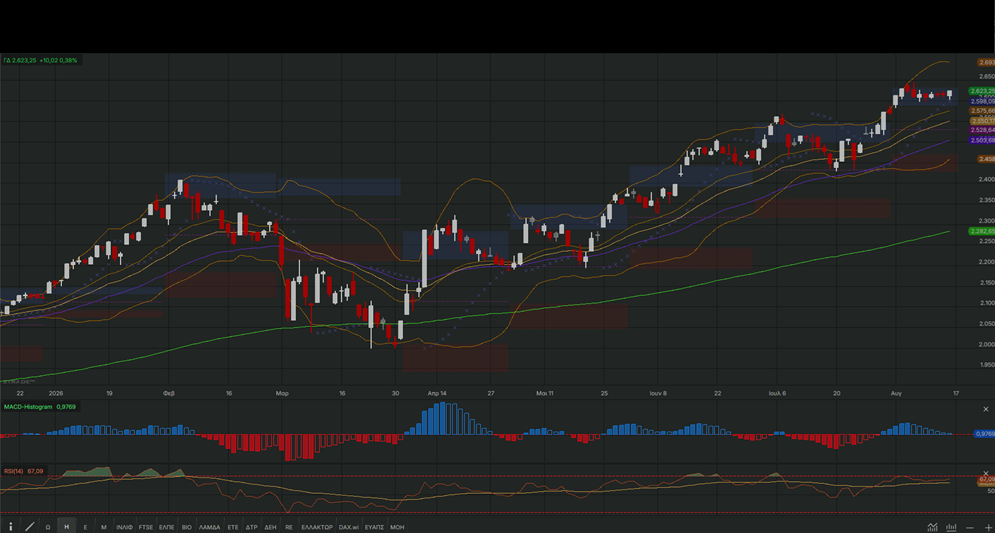Image resolution: width=995 pixels, height=533 pixels.
Task: Load the ΔΕΗ symbol chart
Action: (x=270, y=527)
